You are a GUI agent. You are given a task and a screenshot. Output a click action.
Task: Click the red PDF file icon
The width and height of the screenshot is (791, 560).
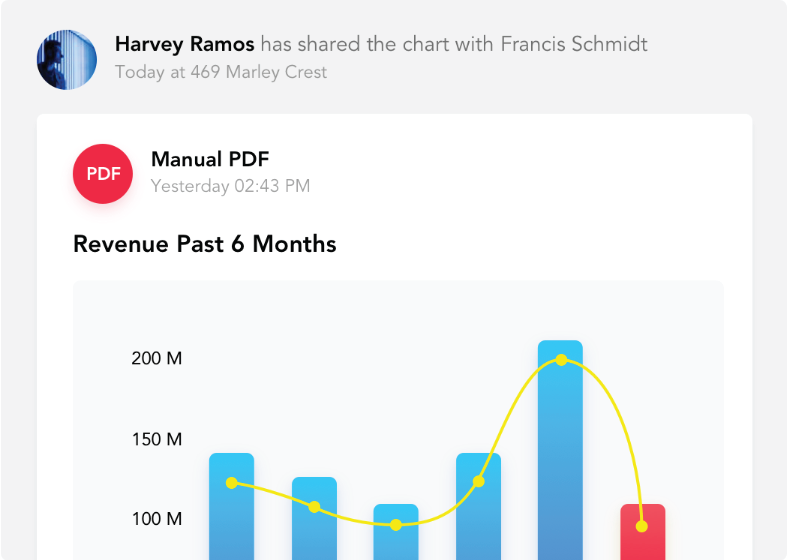coord(103,174)
